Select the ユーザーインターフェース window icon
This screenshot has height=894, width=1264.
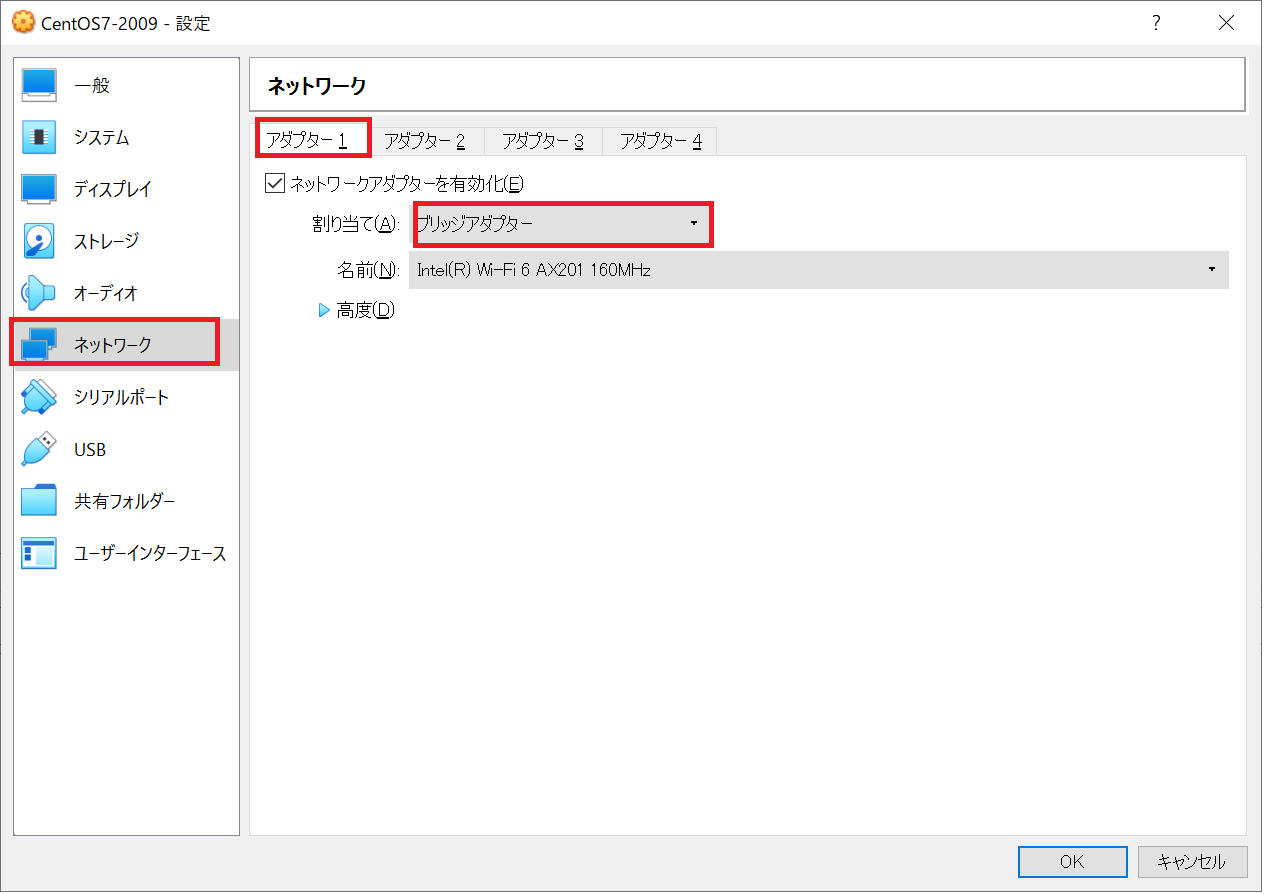point(39,553)
